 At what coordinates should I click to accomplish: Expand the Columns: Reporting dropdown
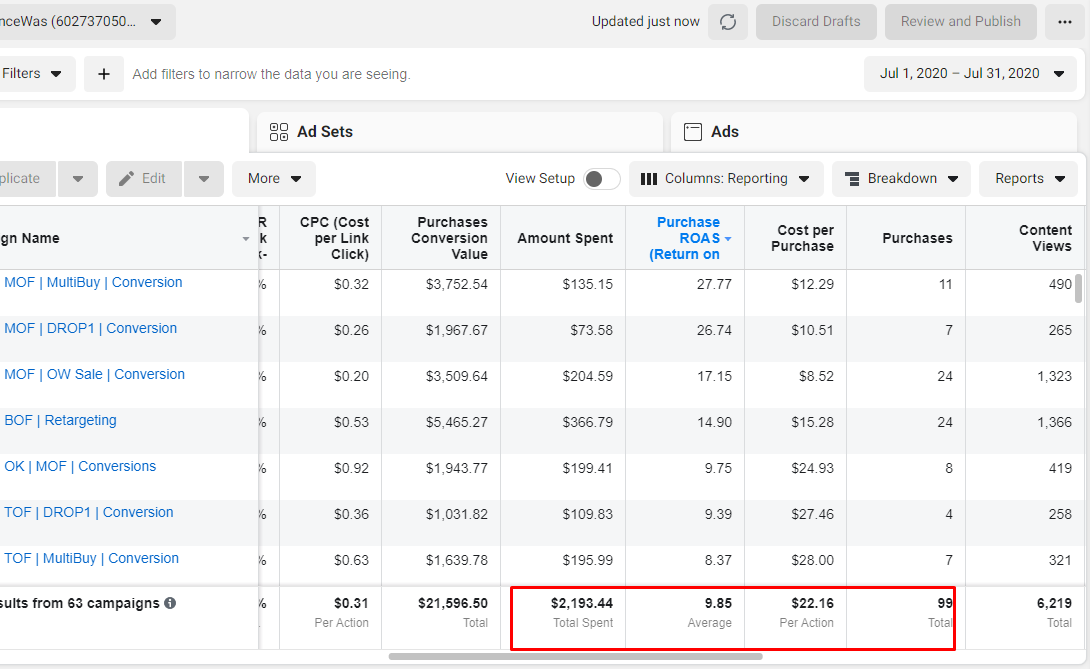[726, 179]
